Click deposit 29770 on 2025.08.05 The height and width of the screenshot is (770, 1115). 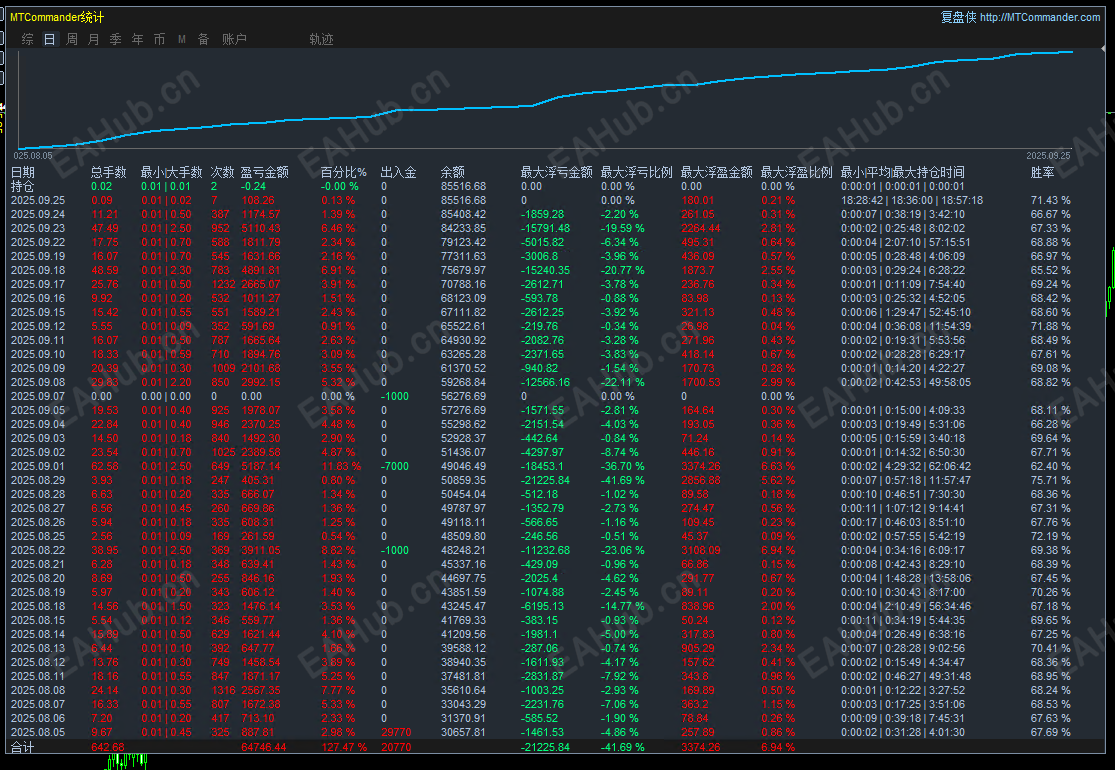(x=395, y=732)
